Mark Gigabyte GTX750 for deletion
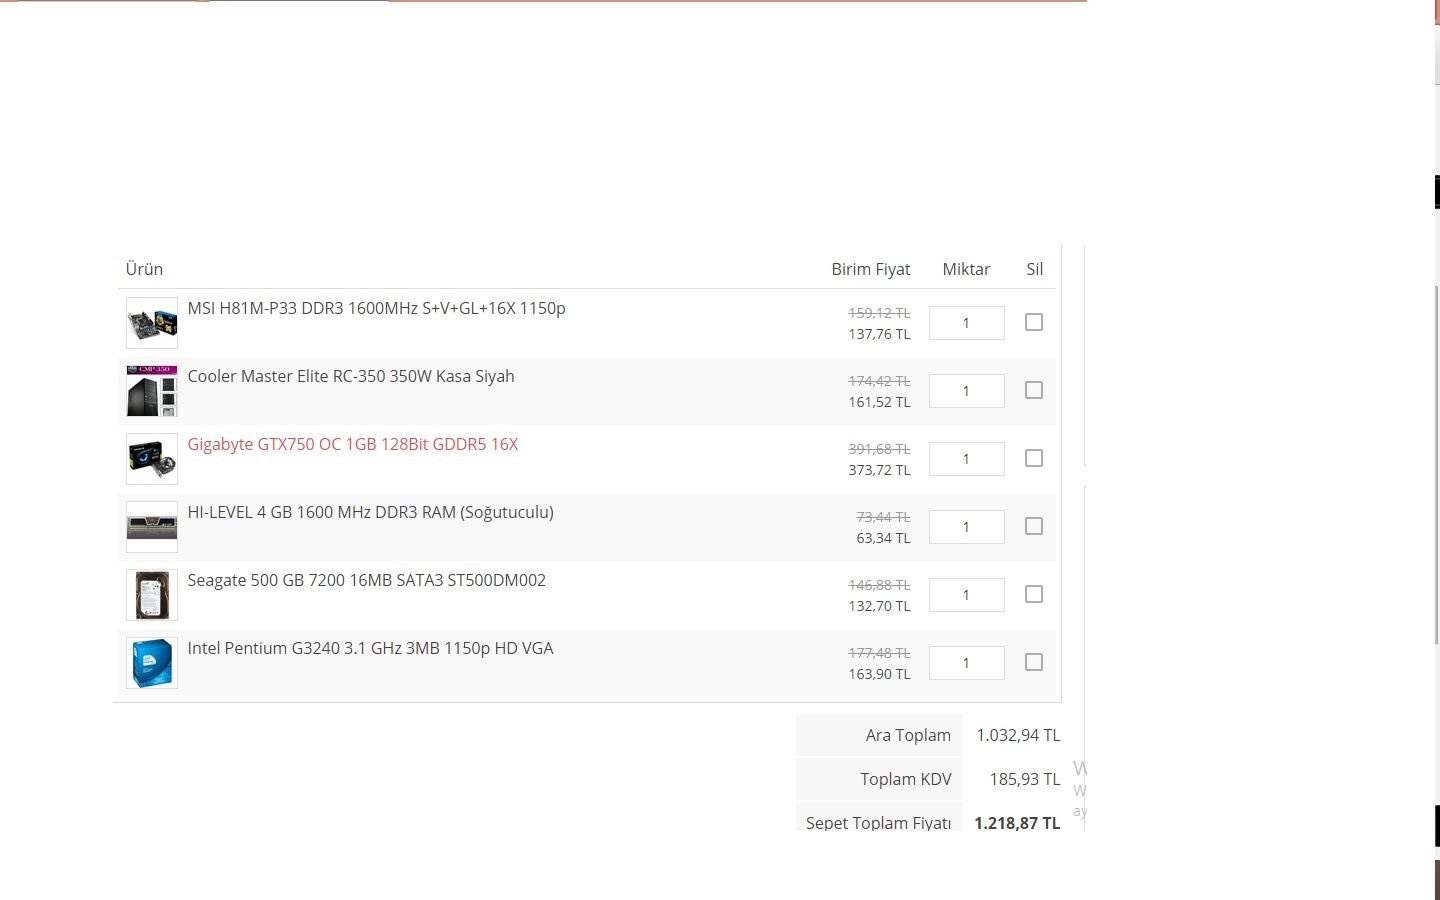 (x=1034, y=458)
